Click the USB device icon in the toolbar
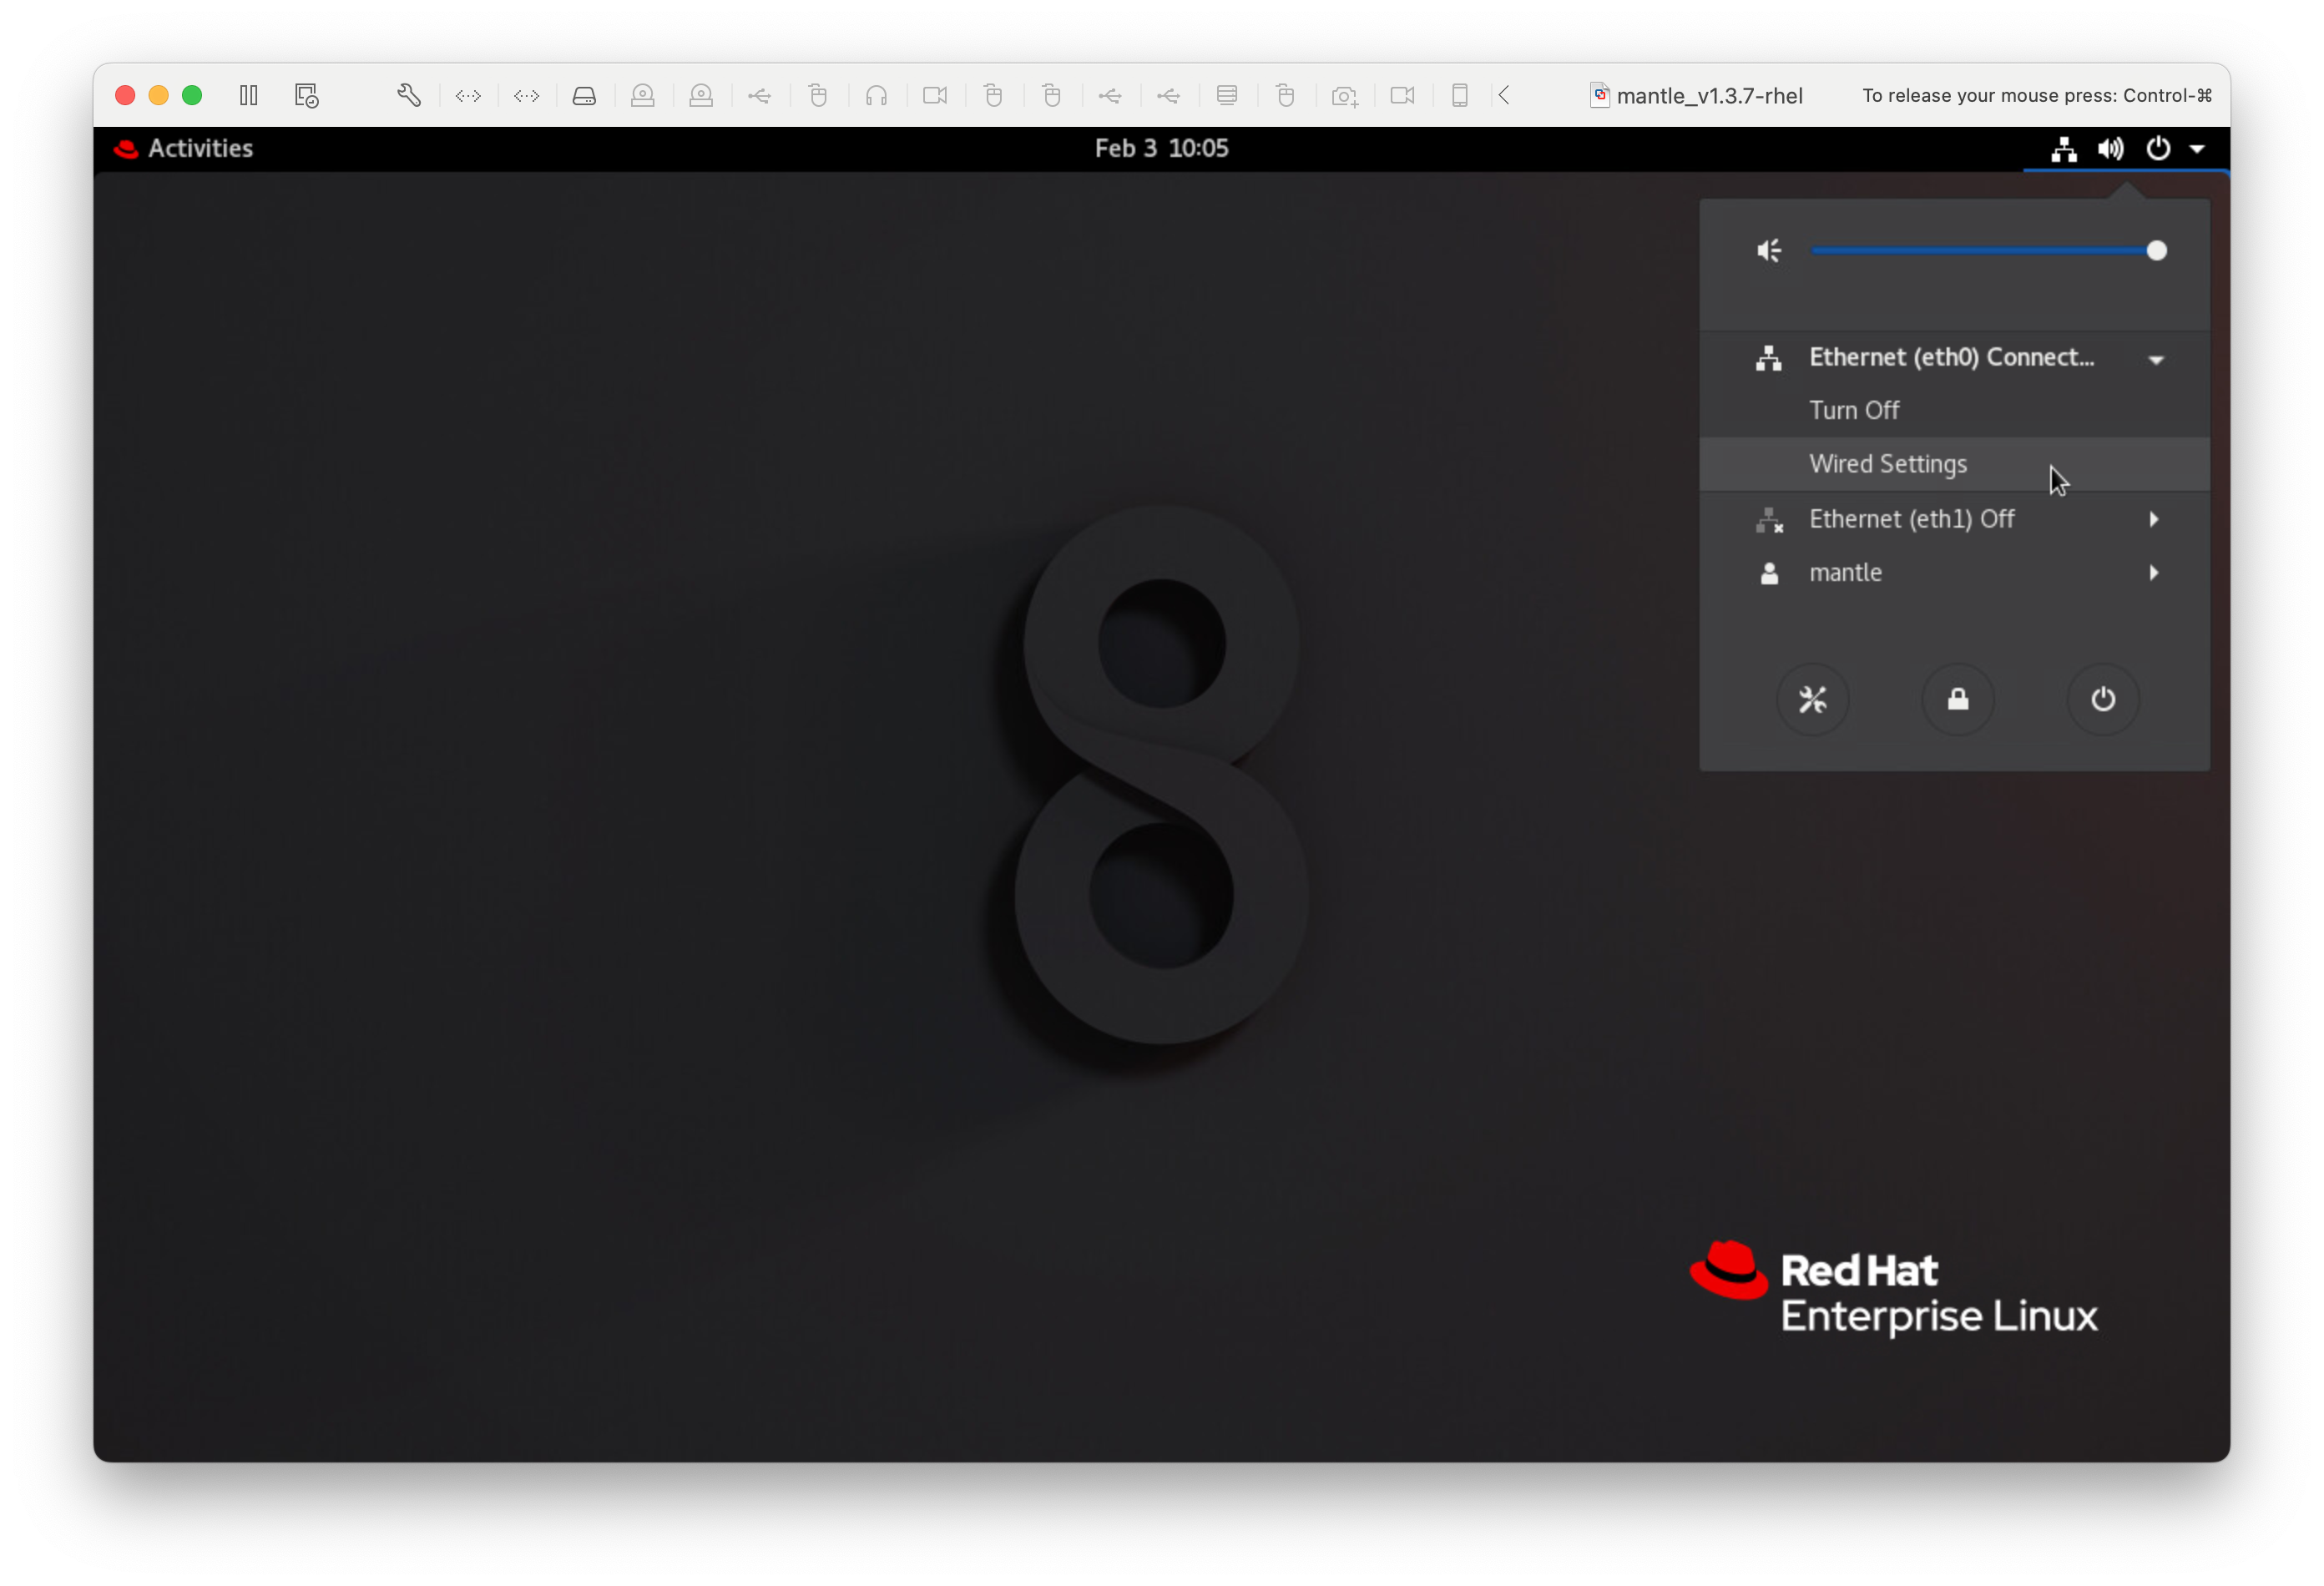 click(760, 95)
